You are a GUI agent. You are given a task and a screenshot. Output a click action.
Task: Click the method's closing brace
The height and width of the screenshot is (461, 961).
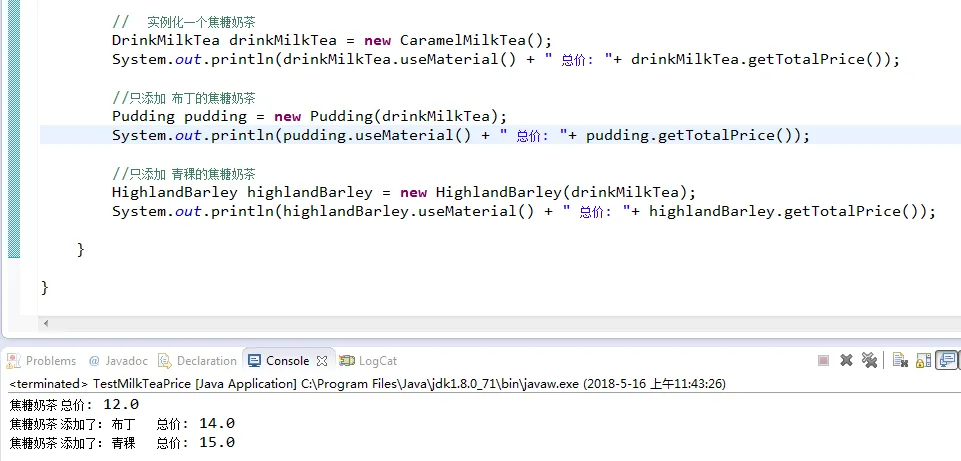point(81,250)
